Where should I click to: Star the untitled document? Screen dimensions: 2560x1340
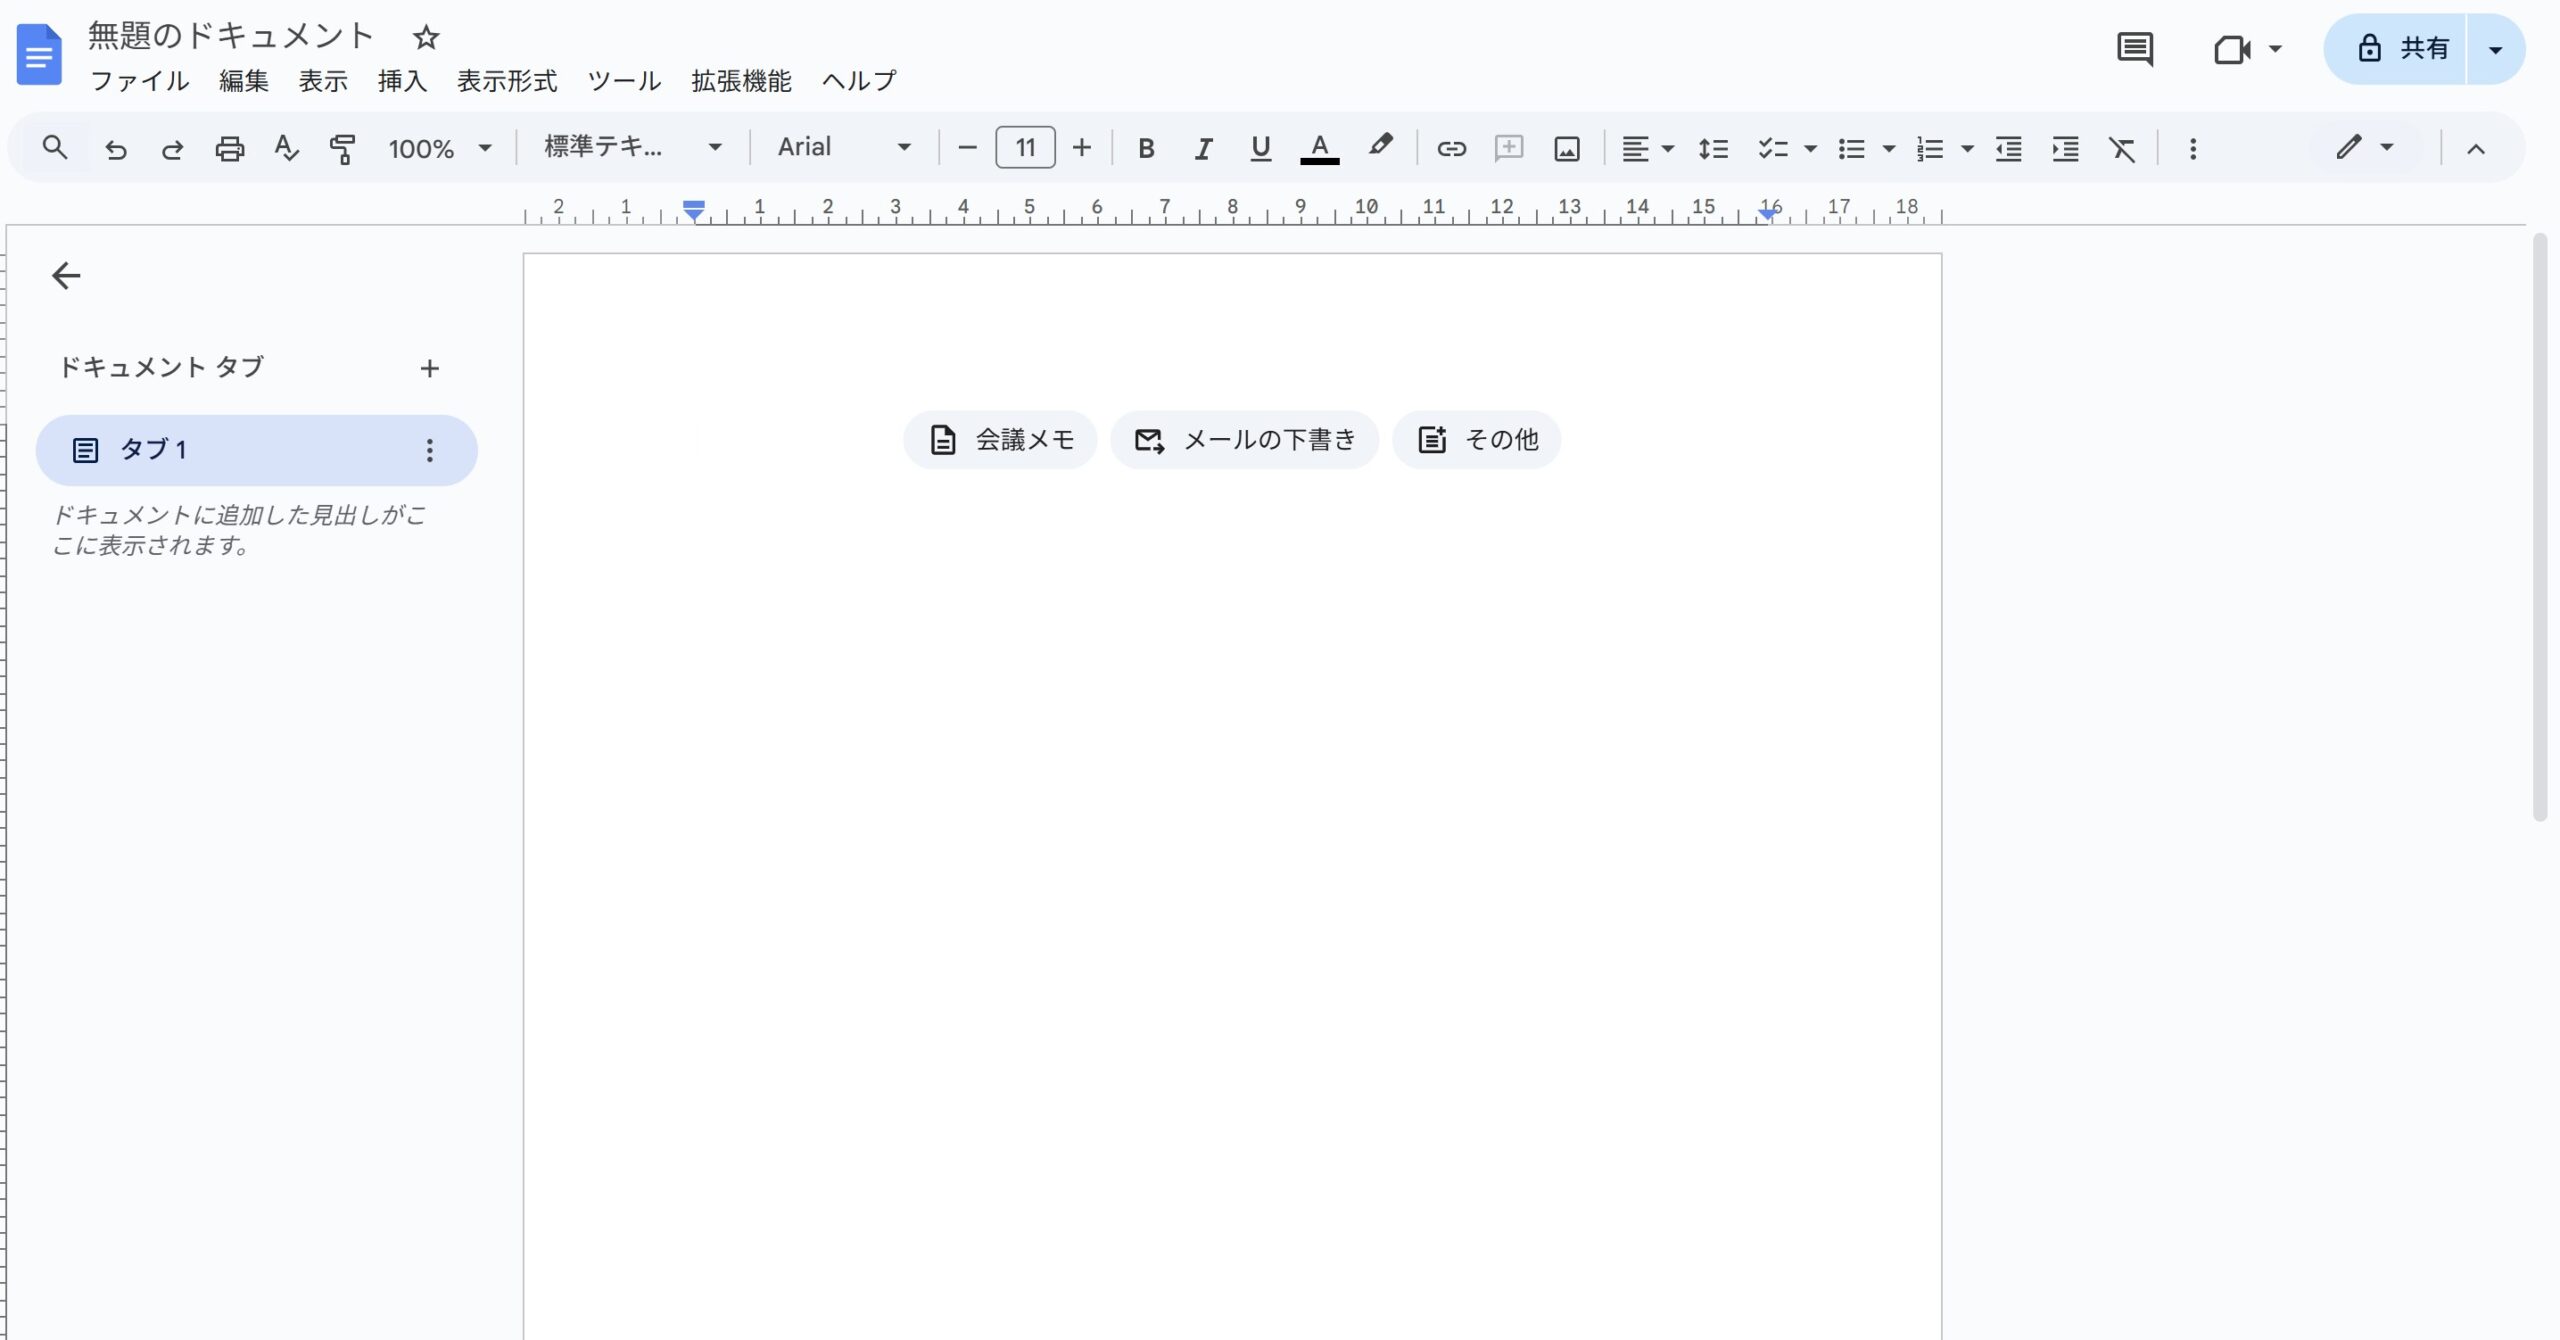click(x=426, y=38)
